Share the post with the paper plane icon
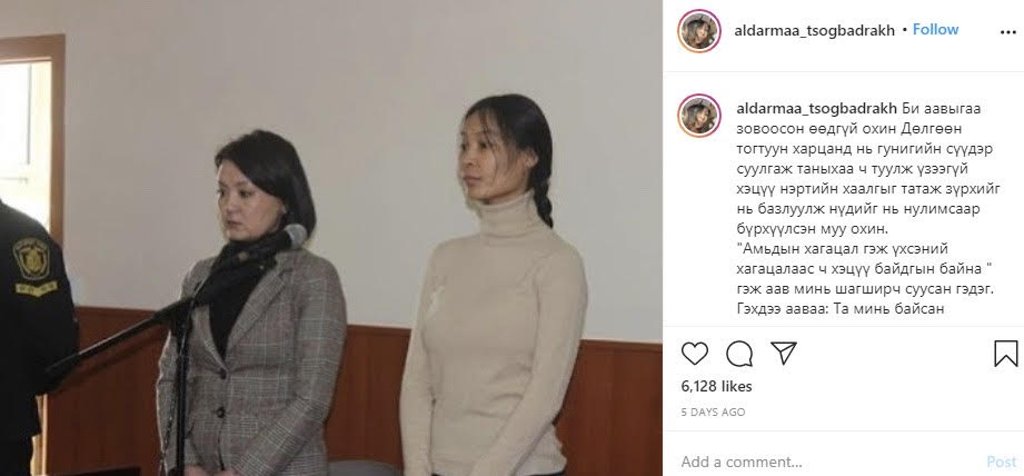 (783, 353)
